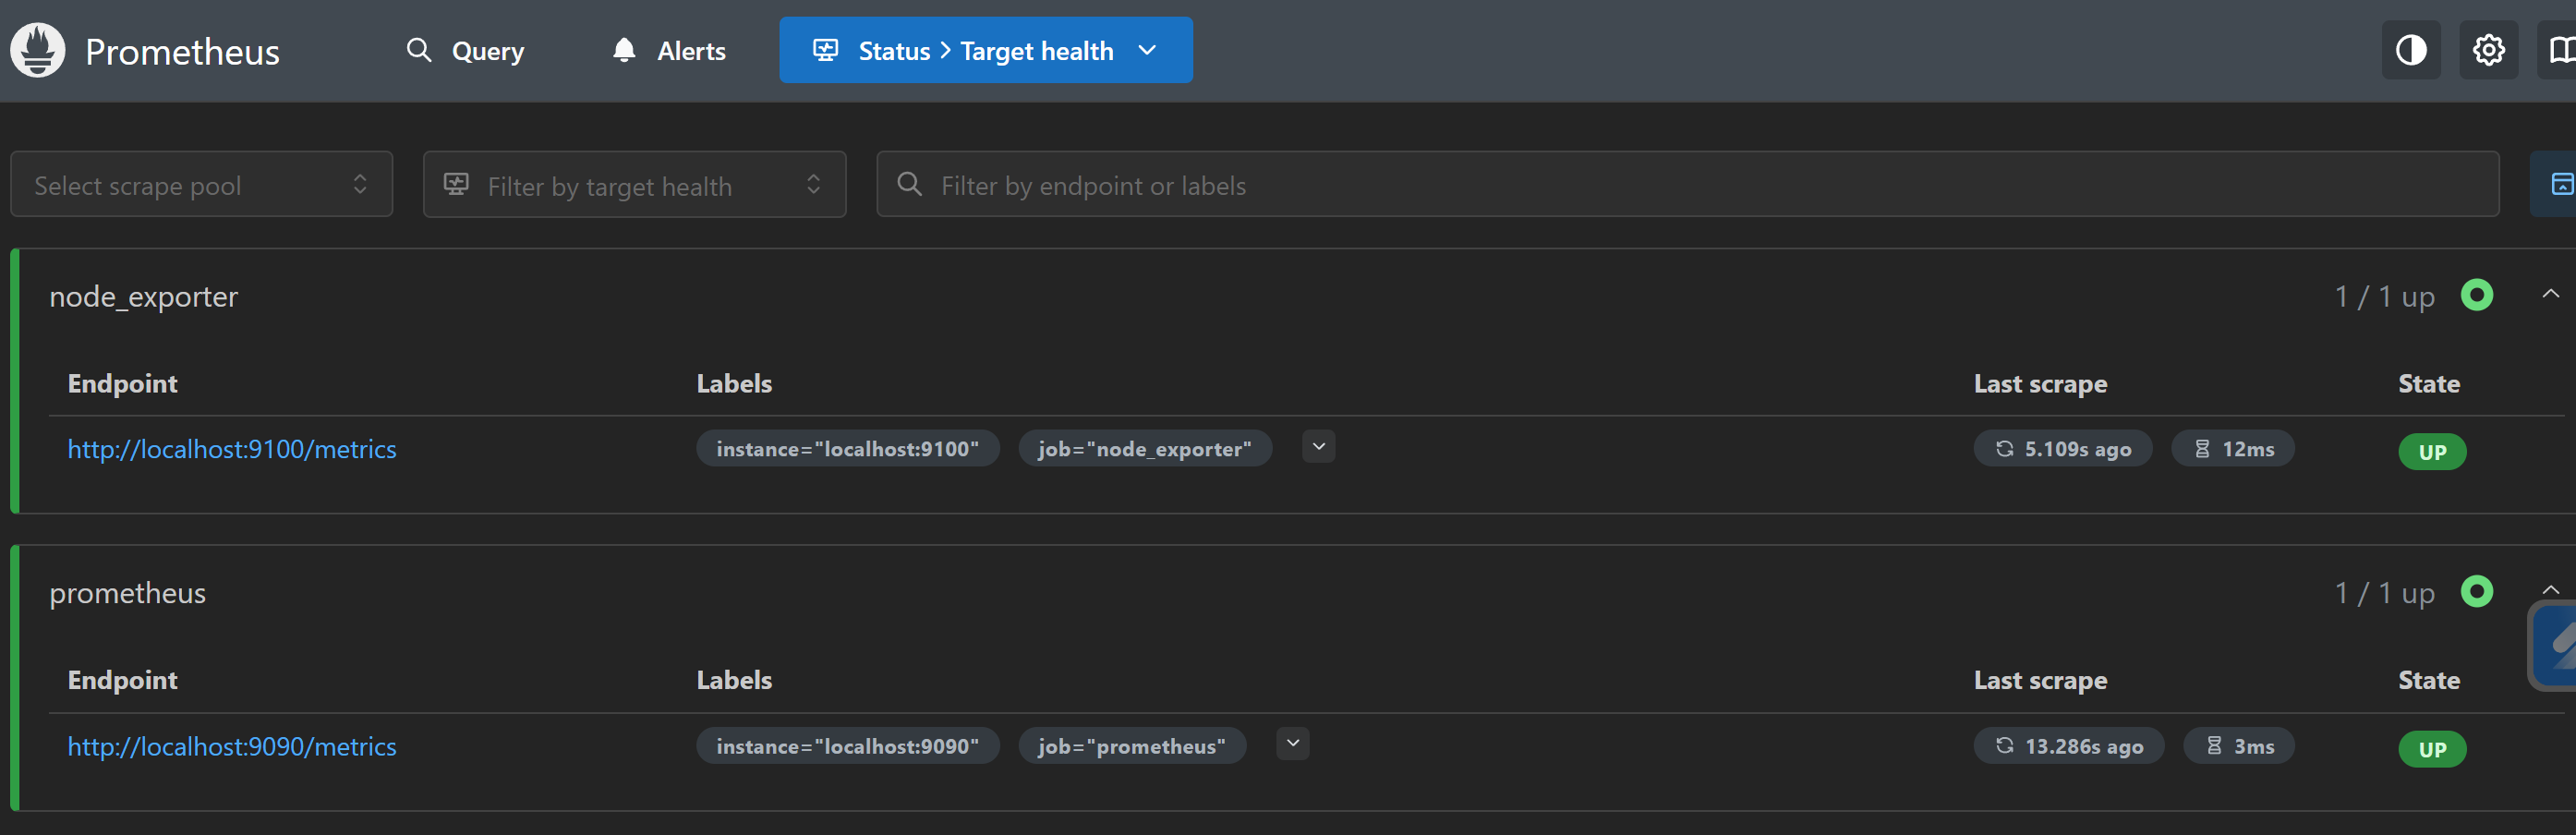Click the prometheus pool title
2576x835 pixels.
click(128, 592)
